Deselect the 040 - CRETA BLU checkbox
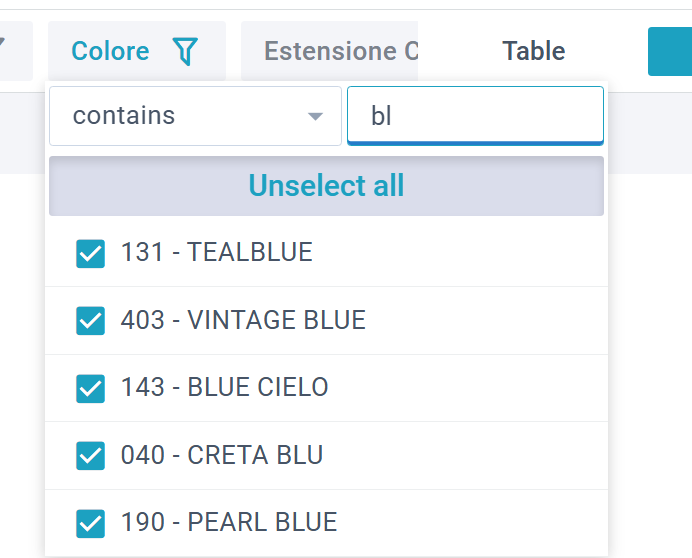Screen dimensions: 692x558 91,456
